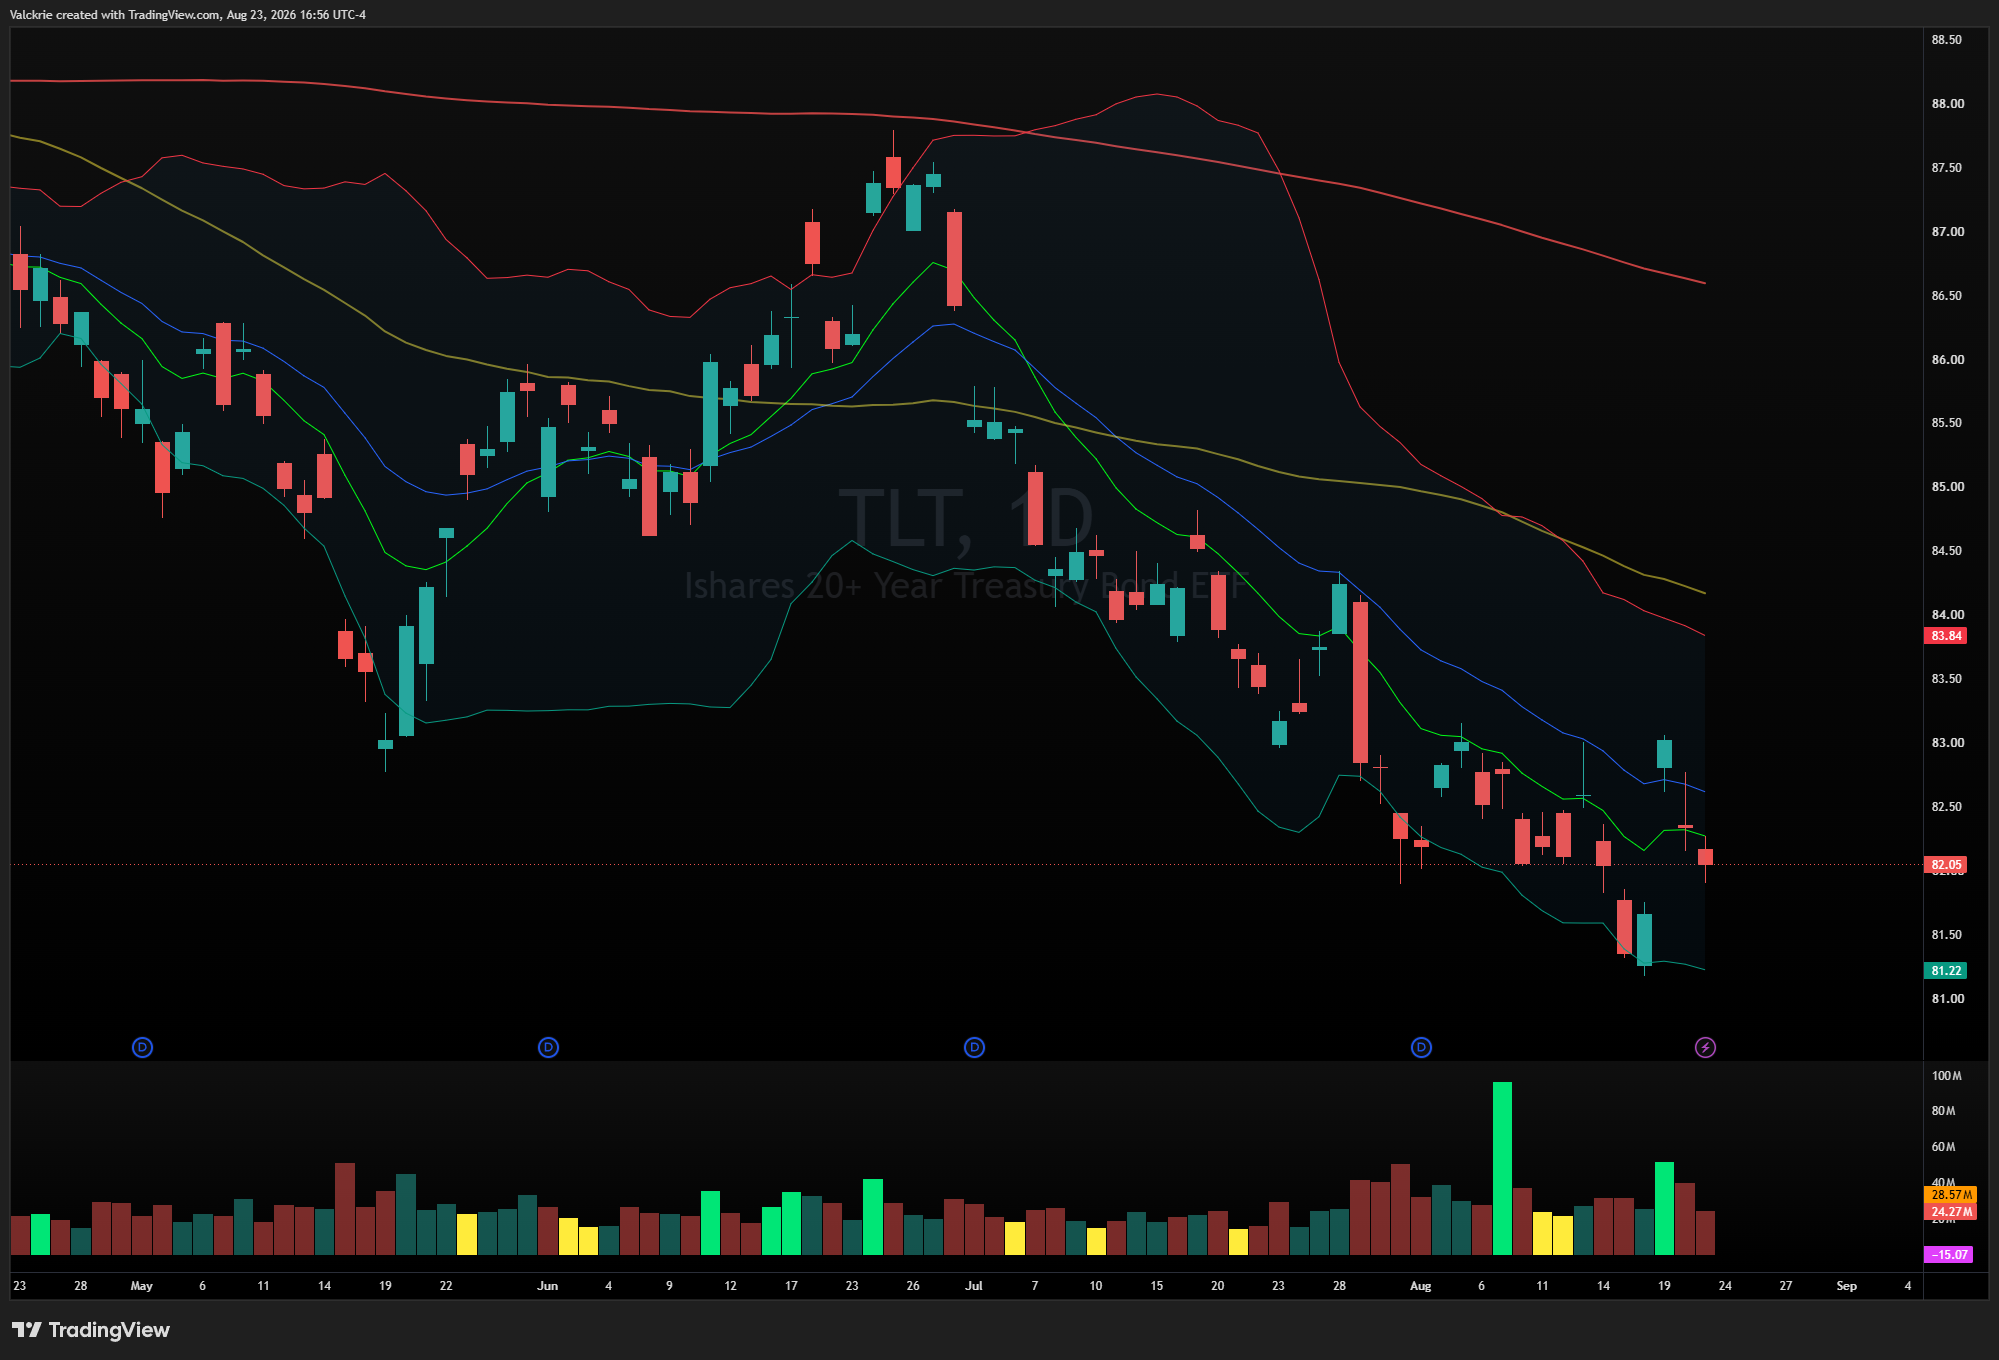Select the 80M volume axis label

[1943, 1111]
